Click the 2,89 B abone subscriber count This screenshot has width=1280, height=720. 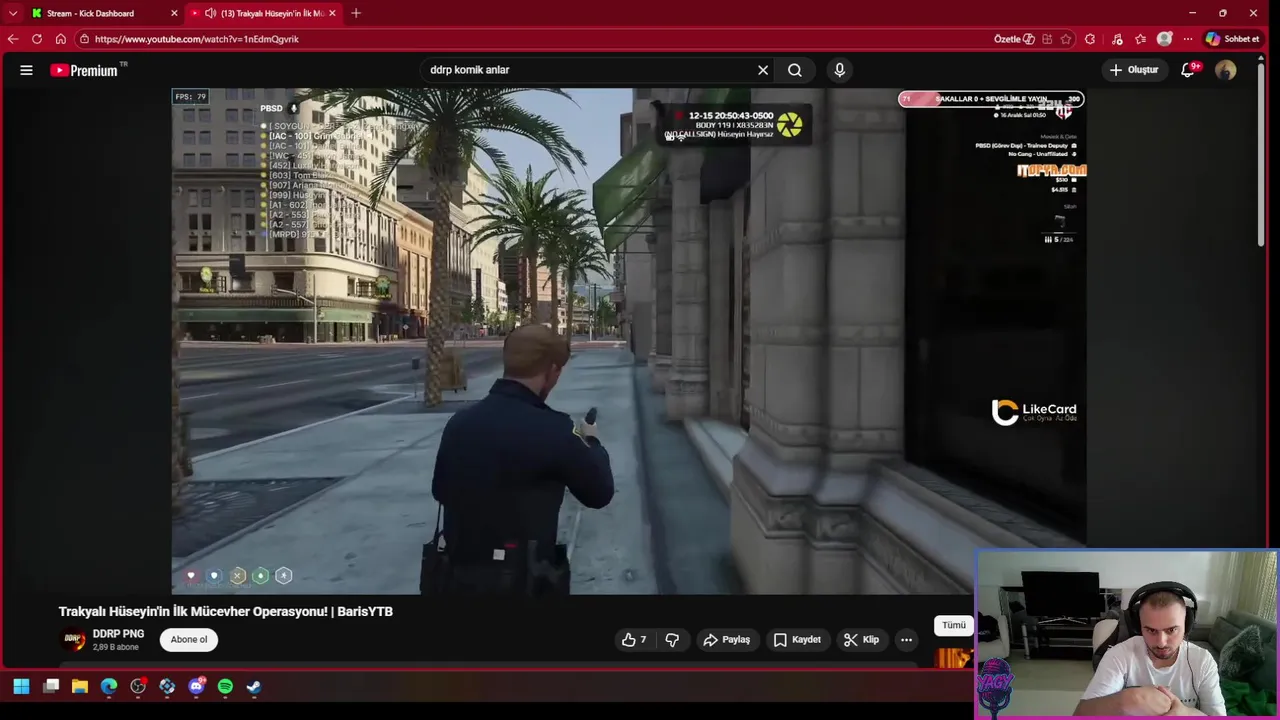[116, 647]
